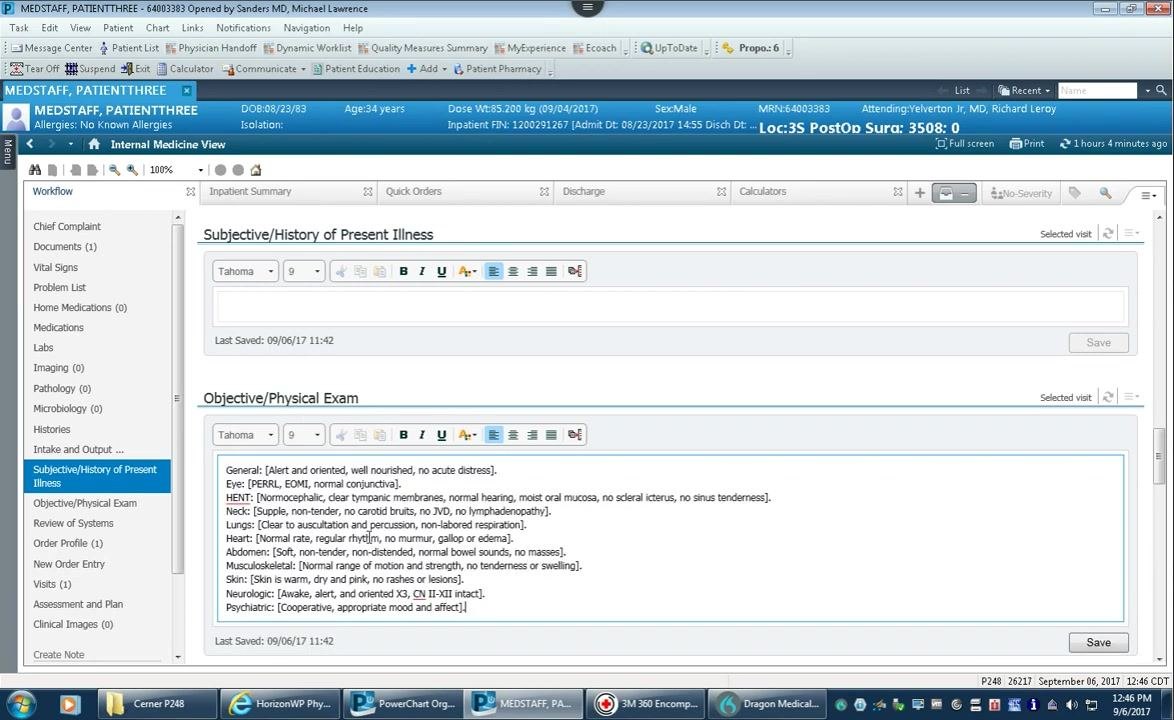Viewport: 1174px width, 720px height.
Task: Click the house icon next to Internal Medicine View
Action: click(94, 144)
